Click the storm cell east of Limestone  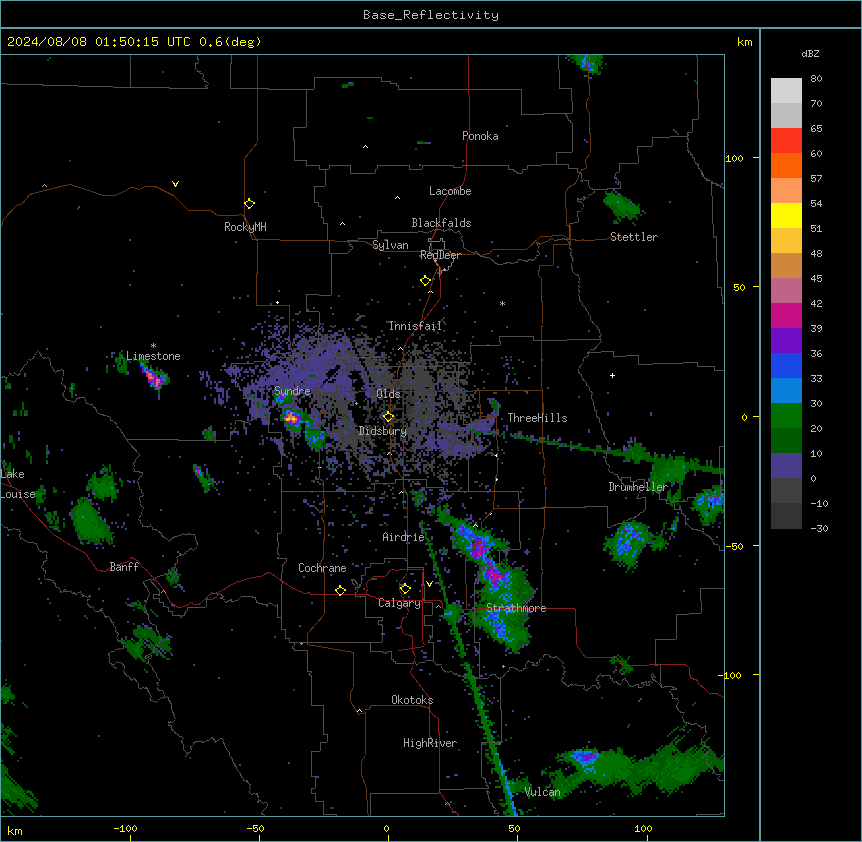153,378
